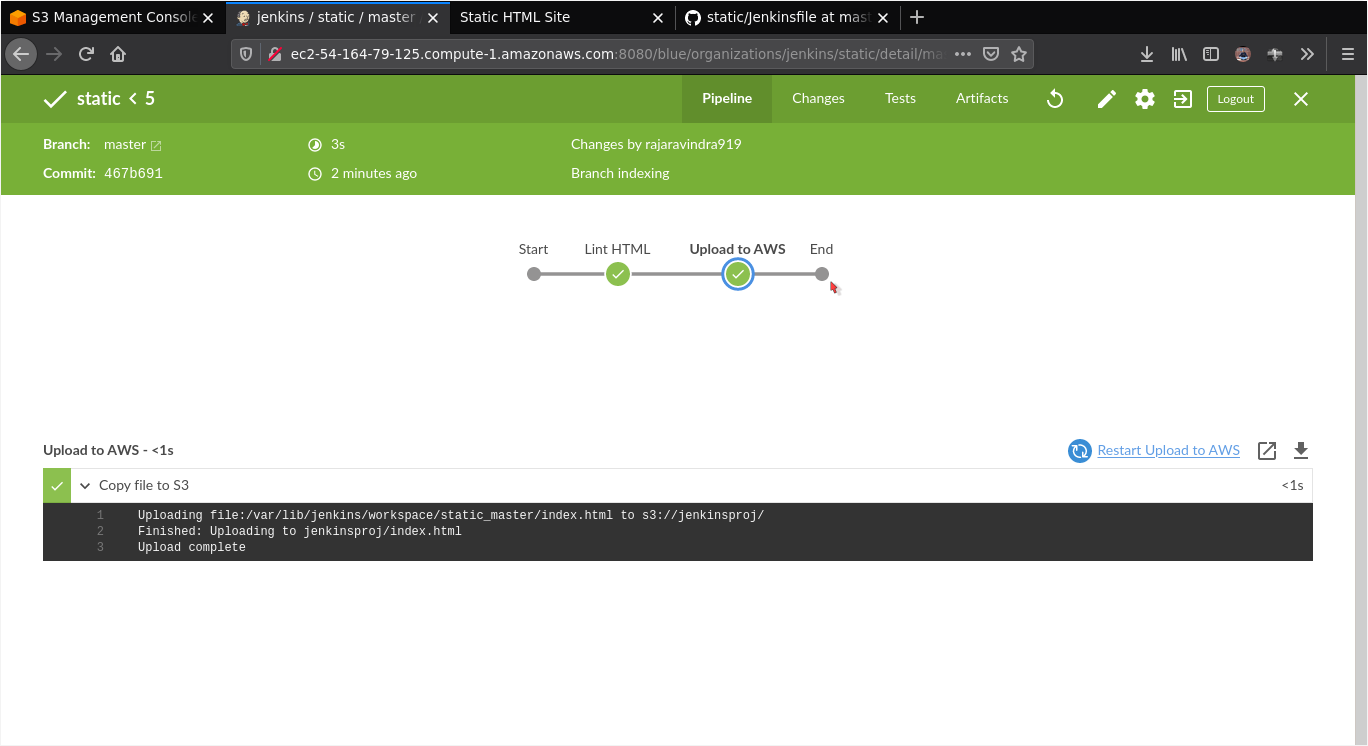Switch to static/Jenkinsfile GitHub browser tab
Image resolution: width=1368 pixels, height=746 pixels.
point(777,17)
